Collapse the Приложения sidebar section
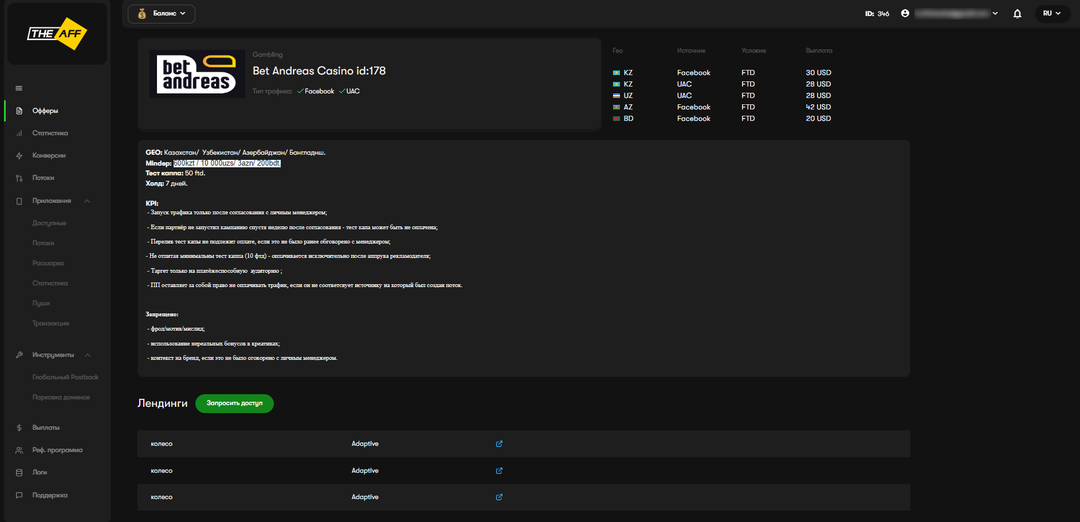 [x=87, y=201]
